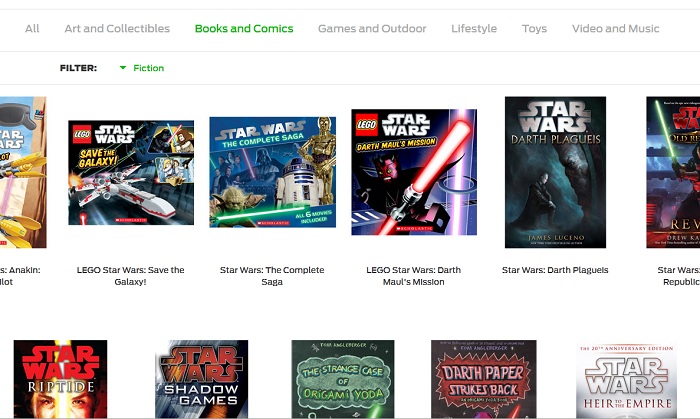The image size is (700, 419).
Task: Click 'Star Wars: Darth Plagueis' title link
Action: 555,270
